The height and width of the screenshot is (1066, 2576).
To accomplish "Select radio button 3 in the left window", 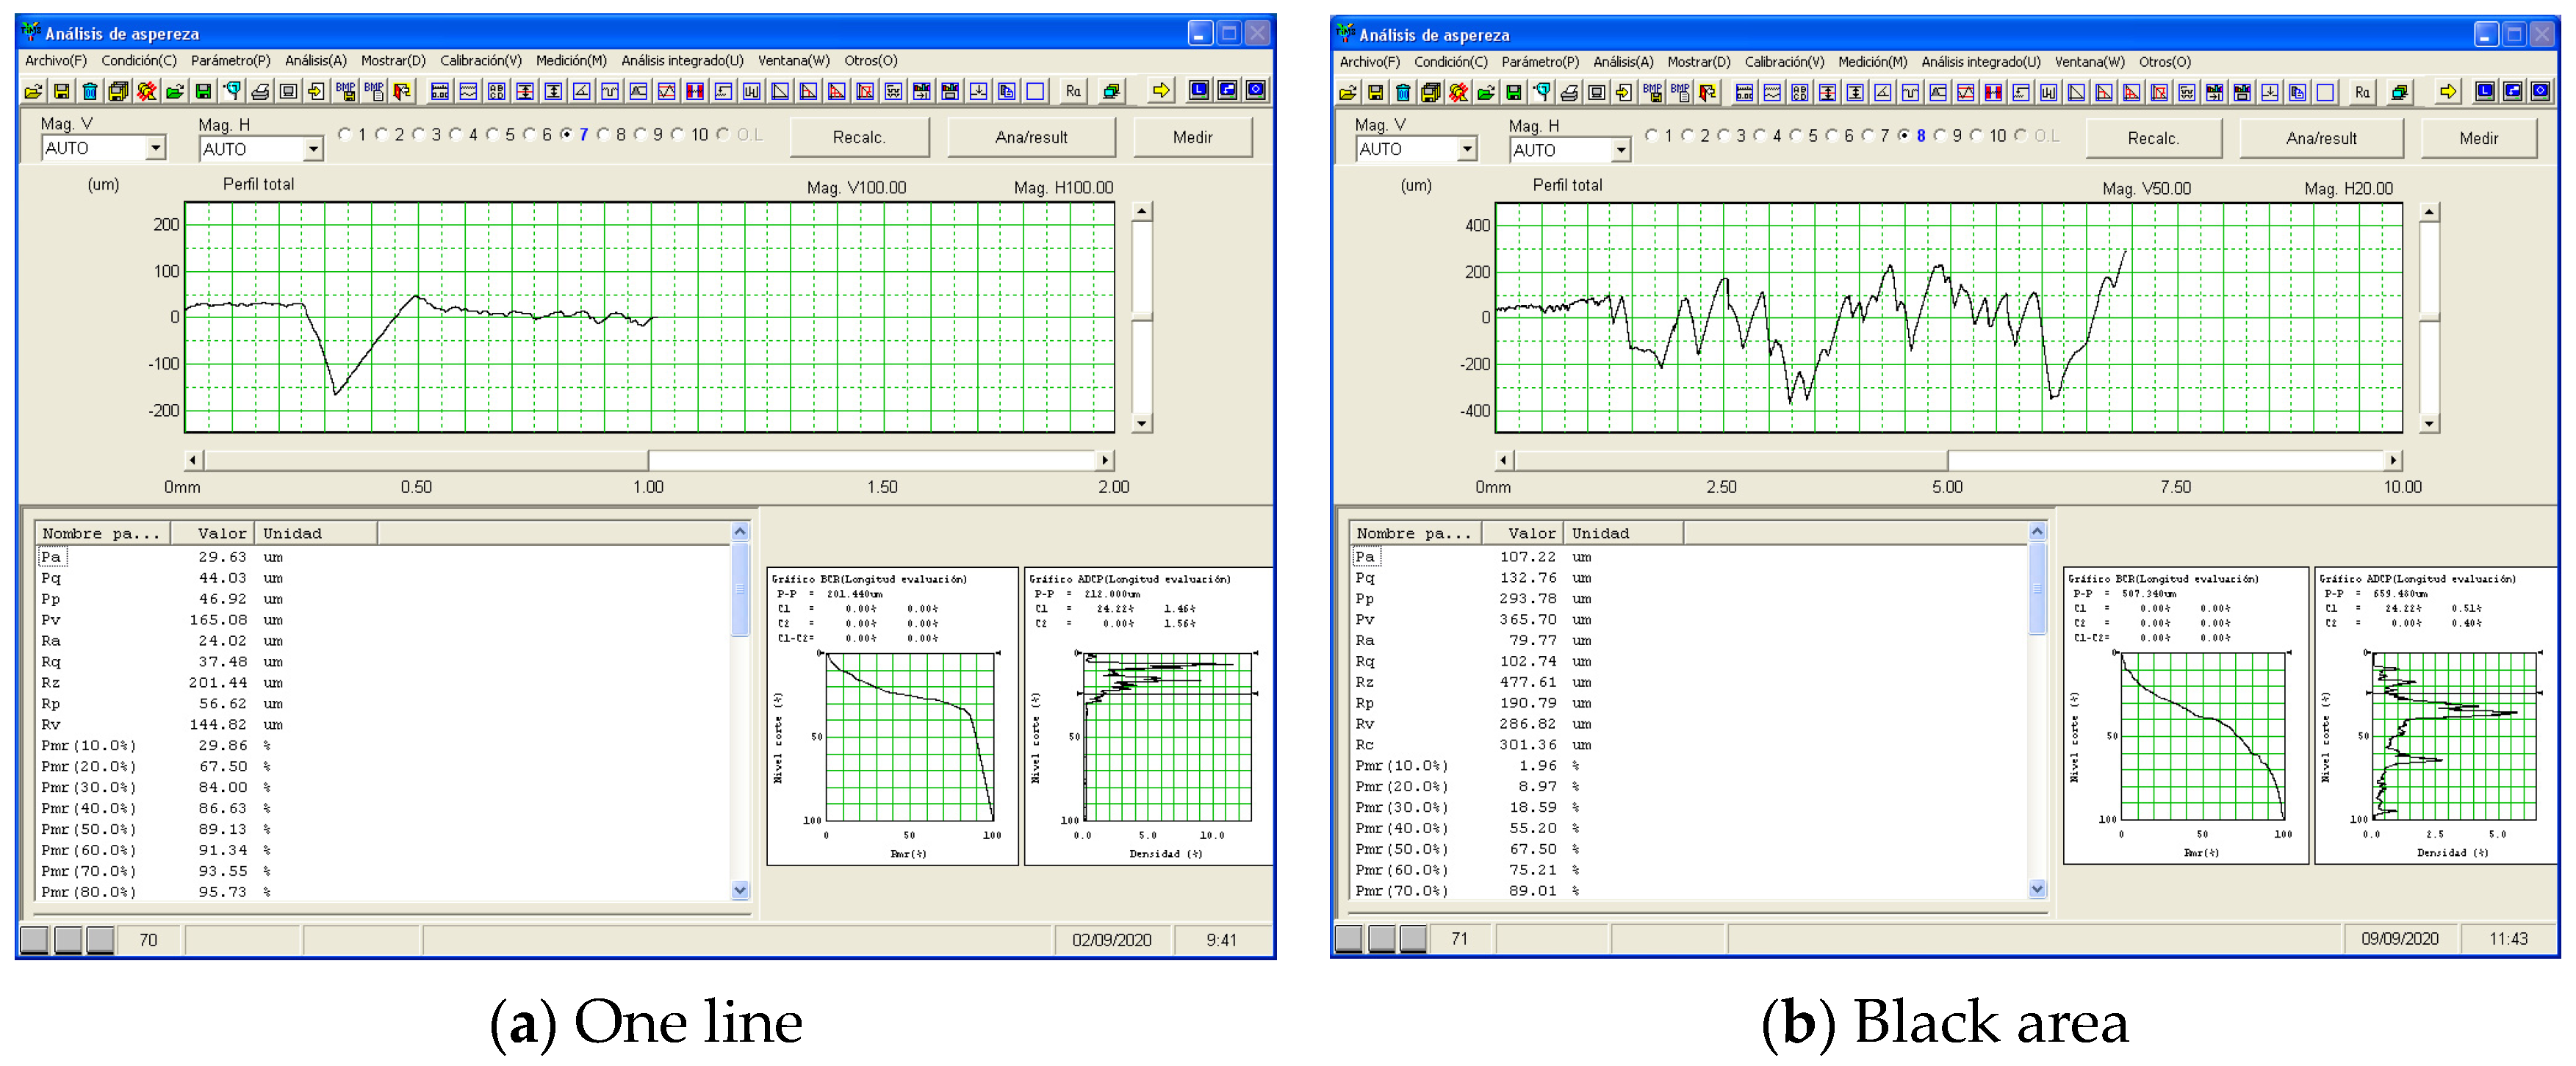I will click(420, 134).
